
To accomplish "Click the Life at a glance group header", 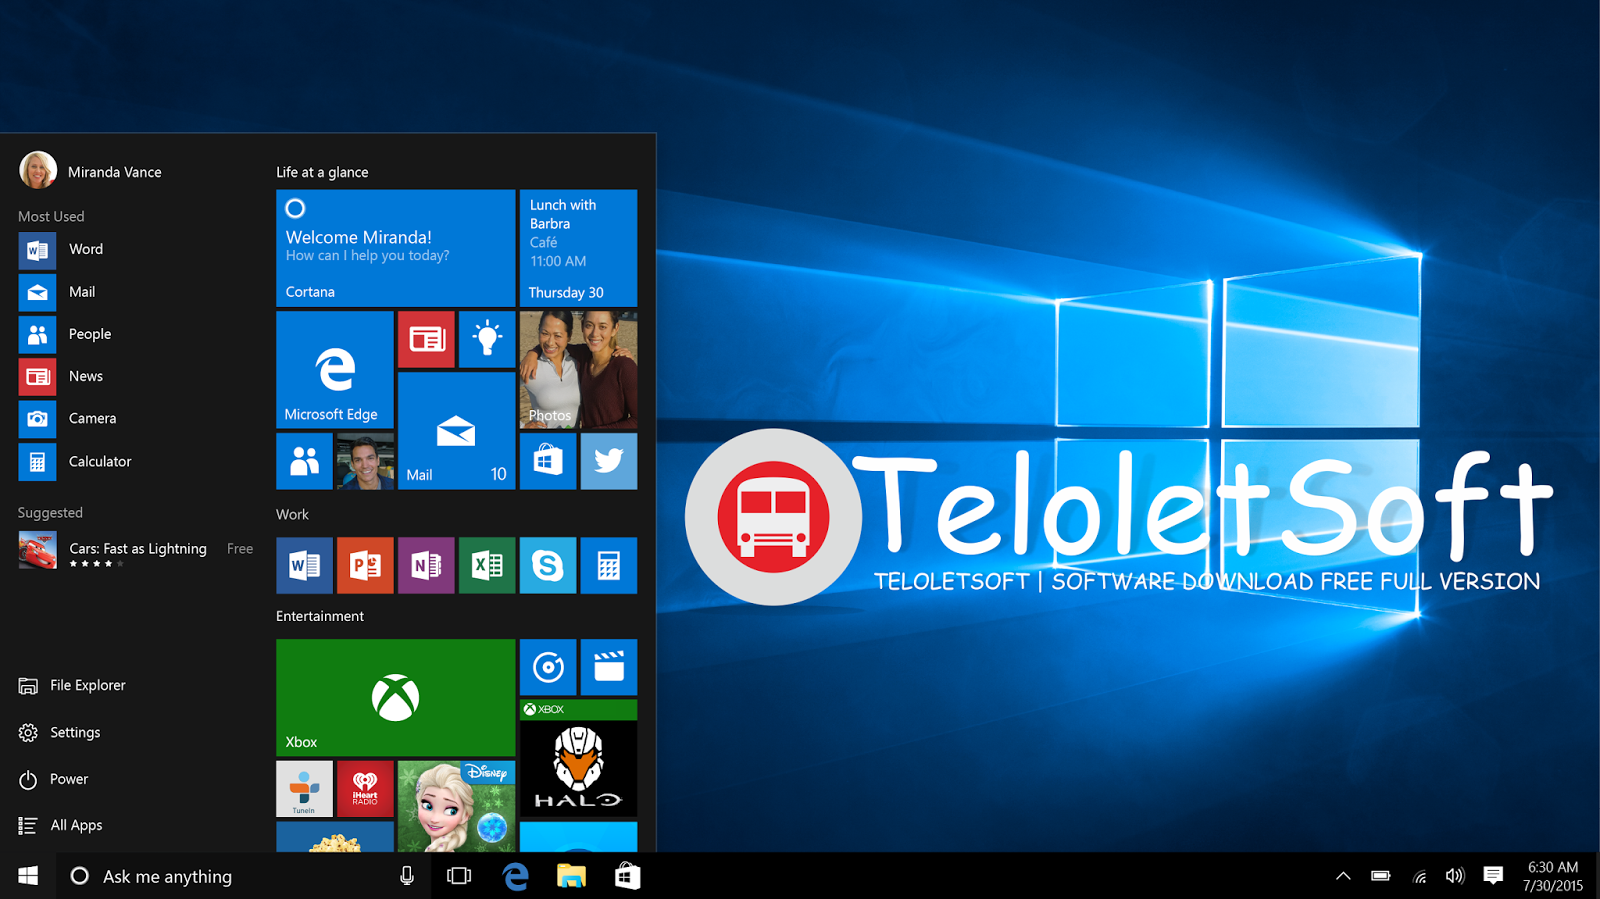I will [x=322, y=172].
